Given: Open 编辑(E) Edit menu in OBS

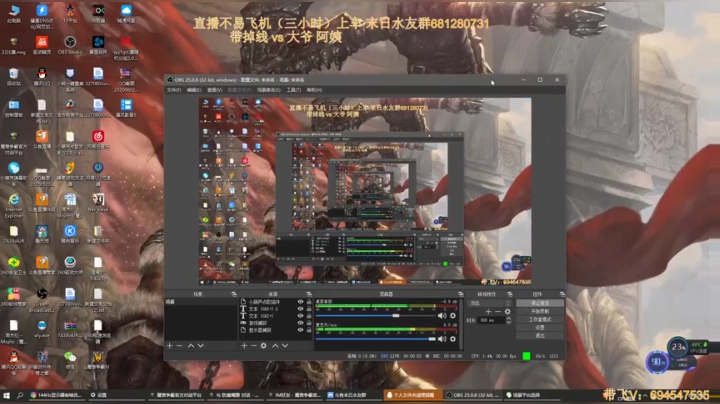Looking at the screenshot, I should [x=194, y=90].
